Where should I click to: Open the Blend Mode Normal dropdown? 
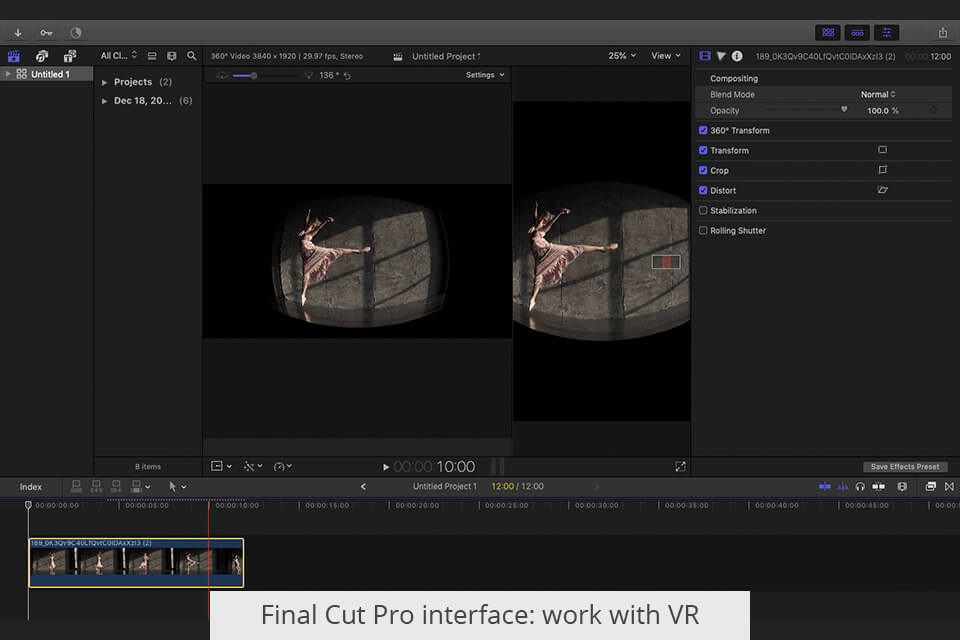click(x=878, y=94)
